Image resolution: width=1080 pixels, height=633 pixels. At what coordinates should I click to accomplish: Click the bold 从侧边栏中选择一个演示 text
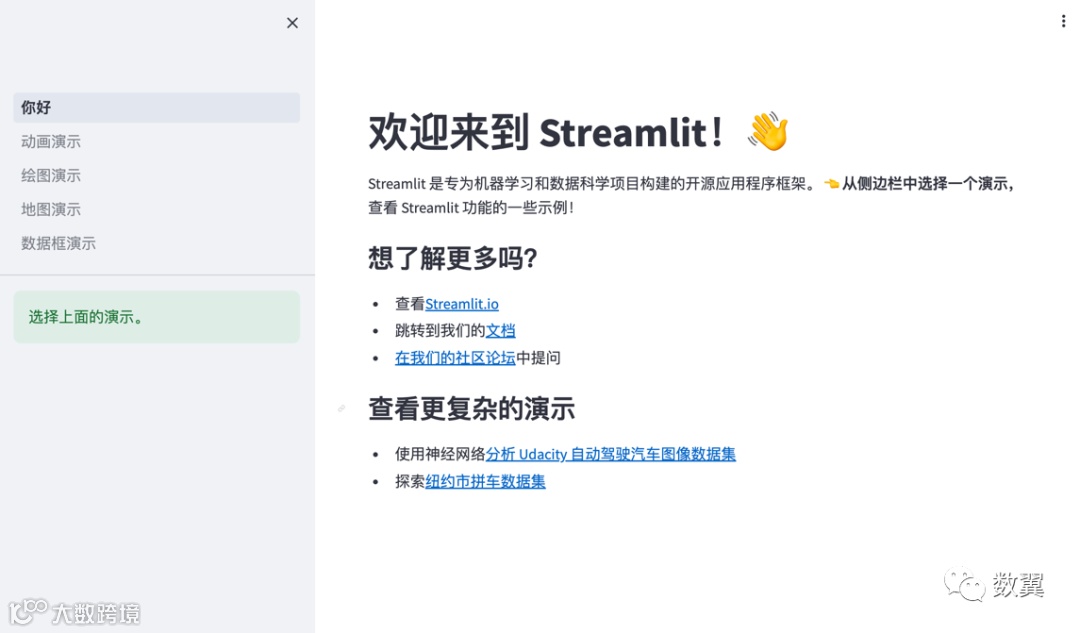tap(927, 184)
